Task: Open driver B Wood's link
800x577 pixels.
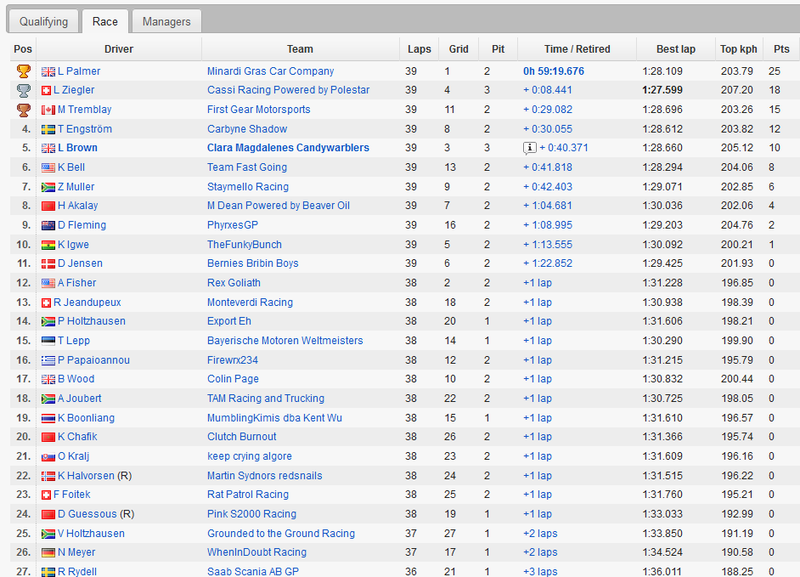Action: coord(76,379)
